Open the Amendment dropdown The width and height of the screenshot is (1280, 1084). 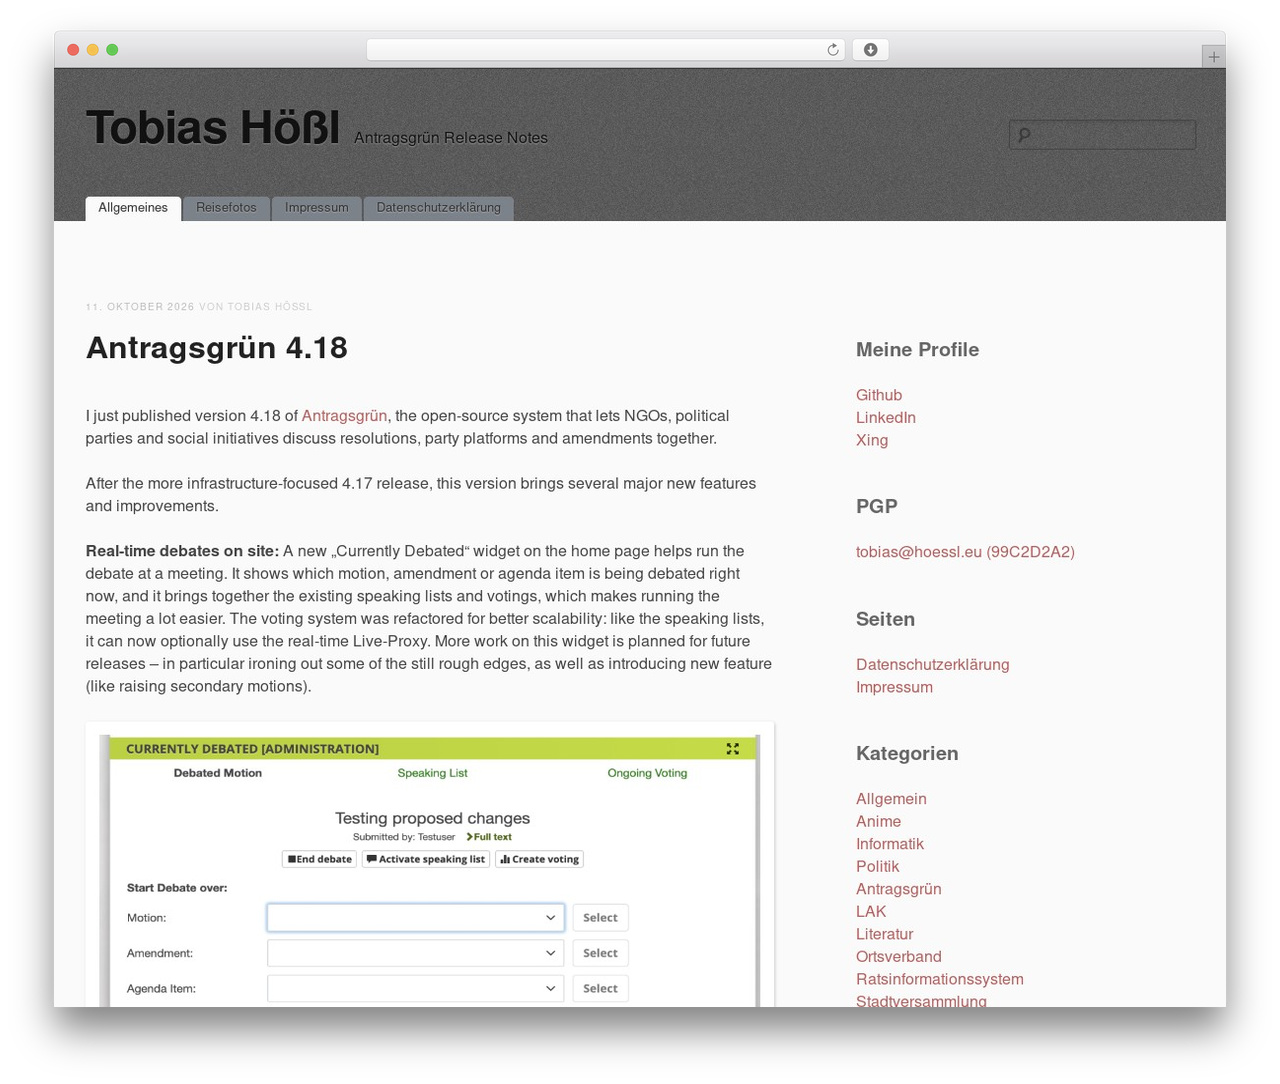pyautogui.click(x=415, y=953)
